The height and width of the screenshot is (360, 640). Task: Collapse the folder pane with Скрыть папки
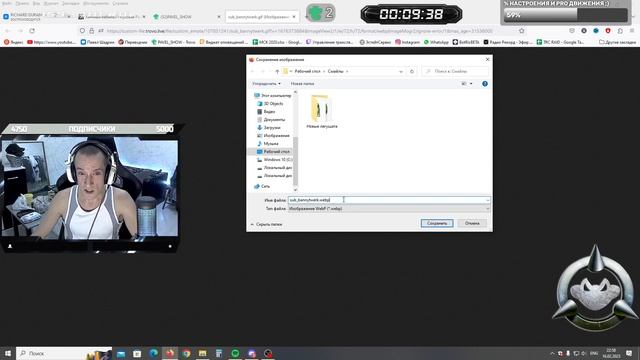[266, 224]
